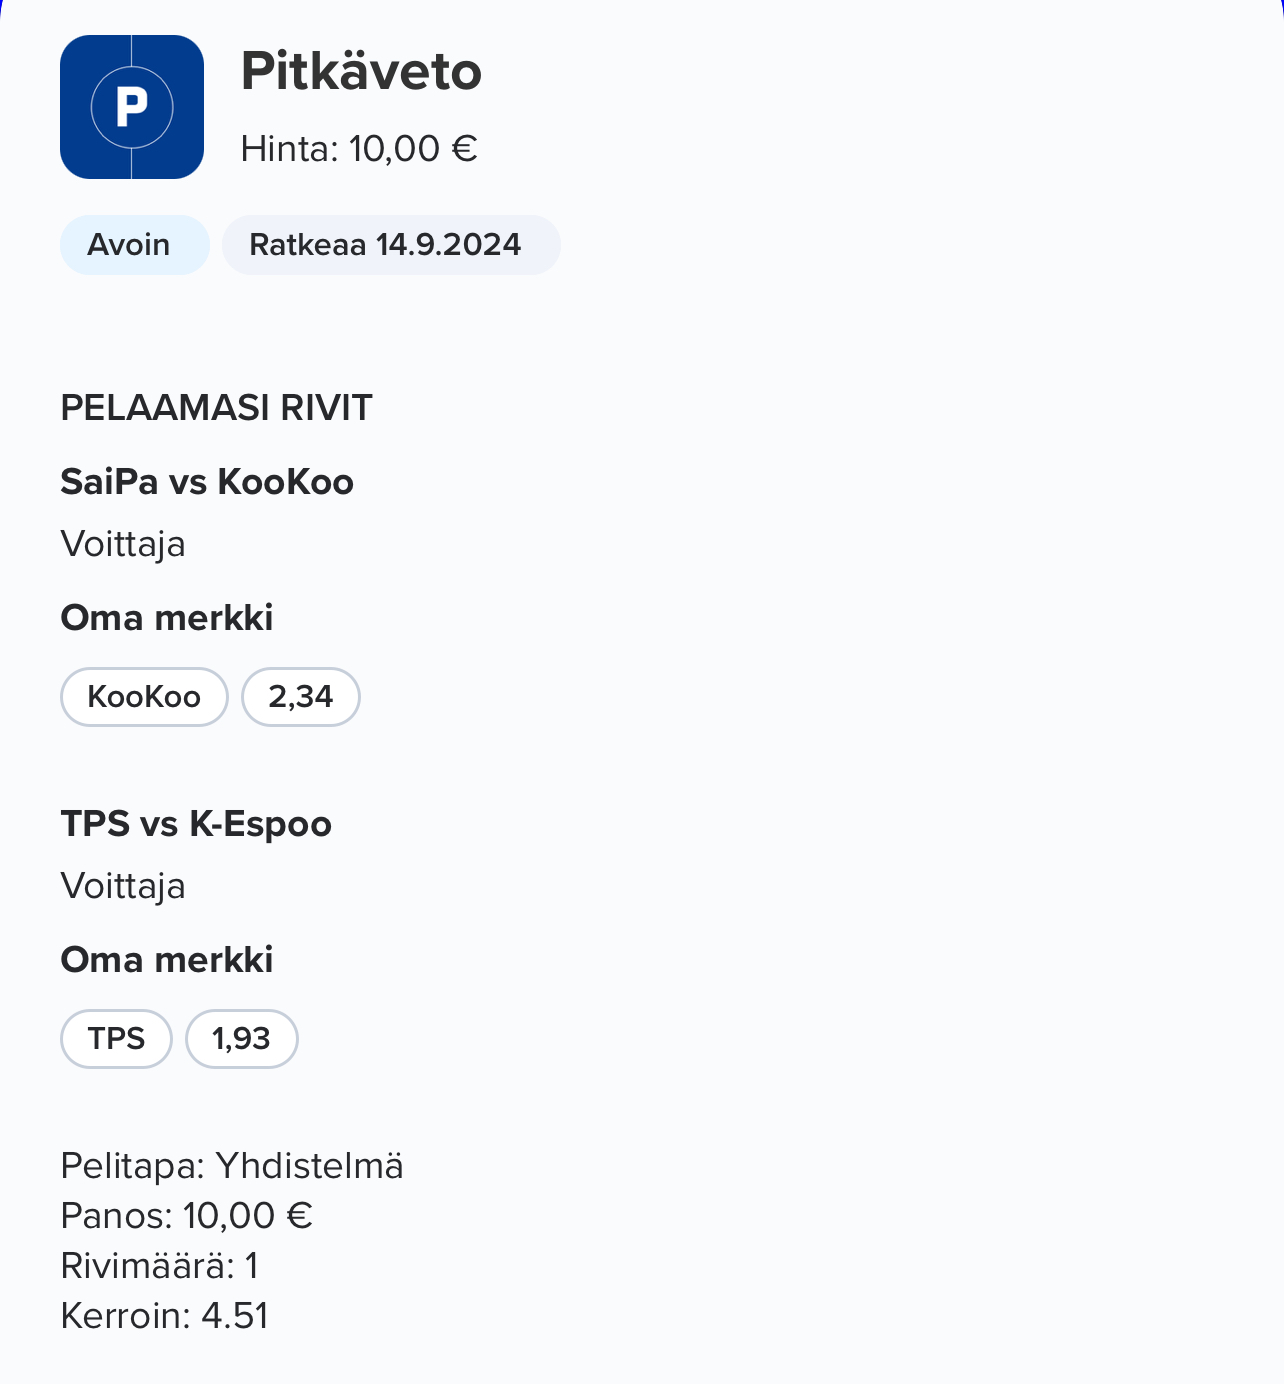The height and width of the screenshot is (1384, 1284).
Task: Select the Pitkäveto title heading
Action: point(361,71)
